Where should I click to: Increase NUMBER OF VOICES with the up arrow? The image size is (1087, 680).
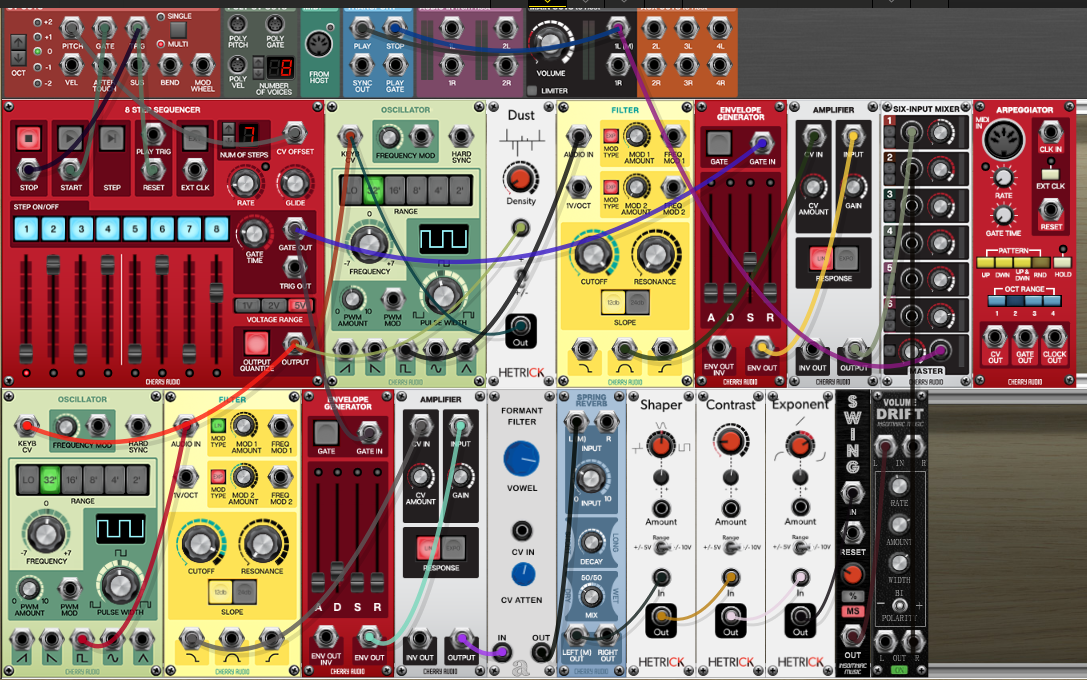(259, 62)
